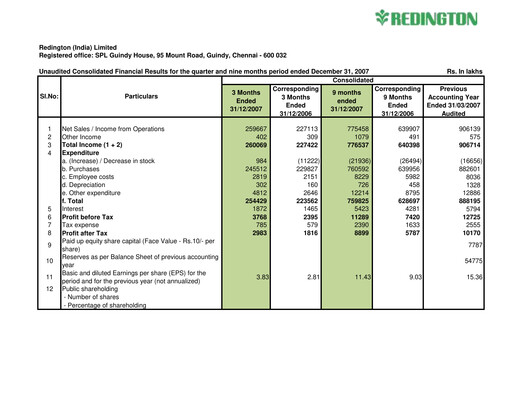Screen dimensions: 512x396
Task: Click Employee costs value 2819
Action: pos(260,177)
